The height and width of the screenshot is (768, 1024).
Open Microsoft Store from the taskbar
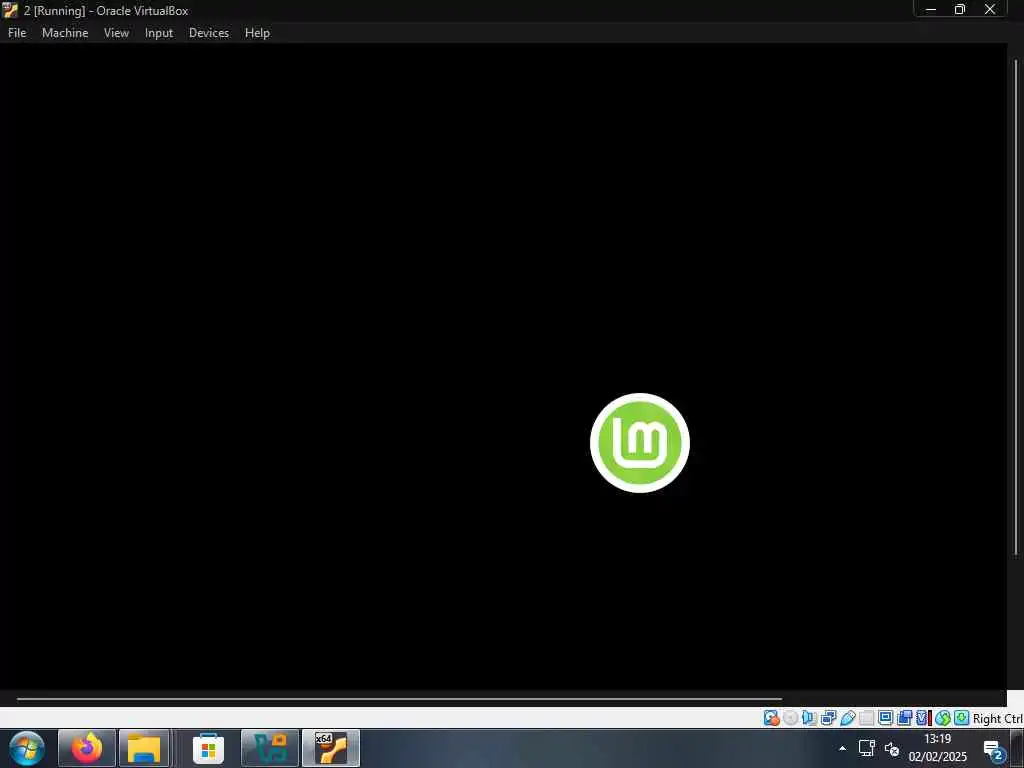[x=208, y=748]
